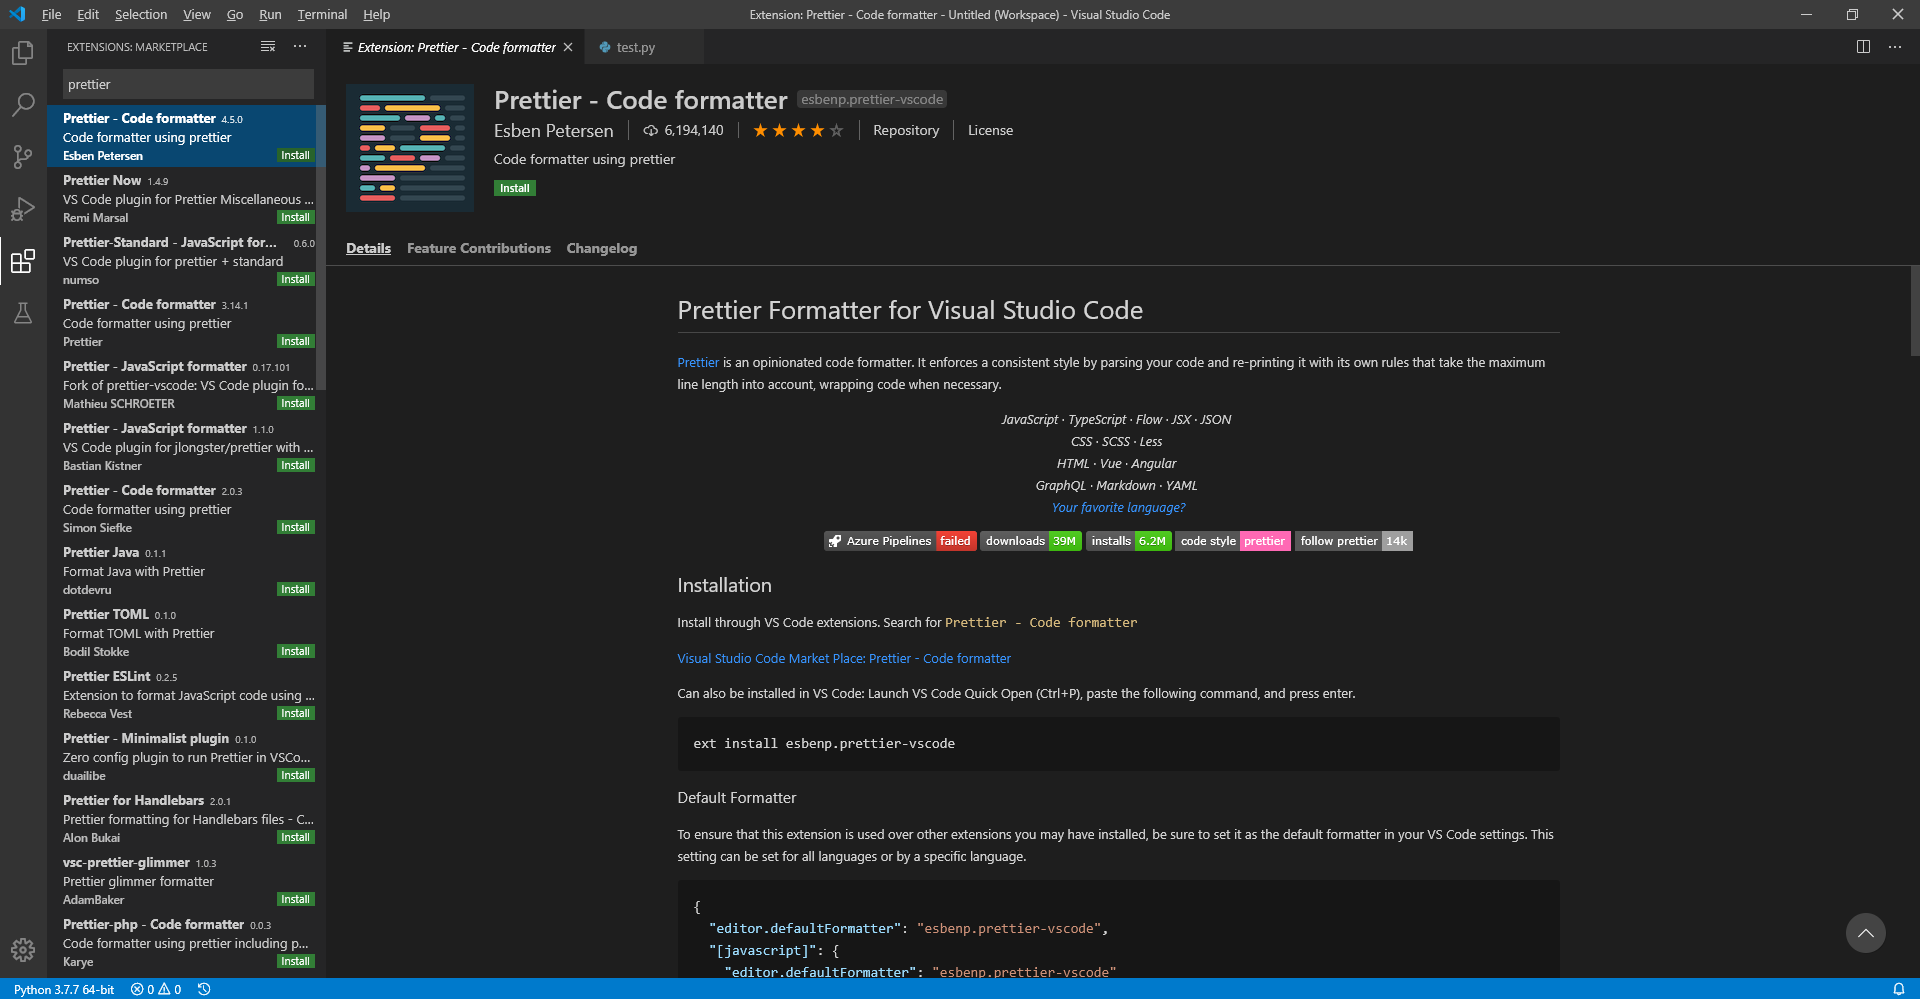Click the installs 6.2M badge
Screen dimensions: 1920x999
pos(1129,541)
